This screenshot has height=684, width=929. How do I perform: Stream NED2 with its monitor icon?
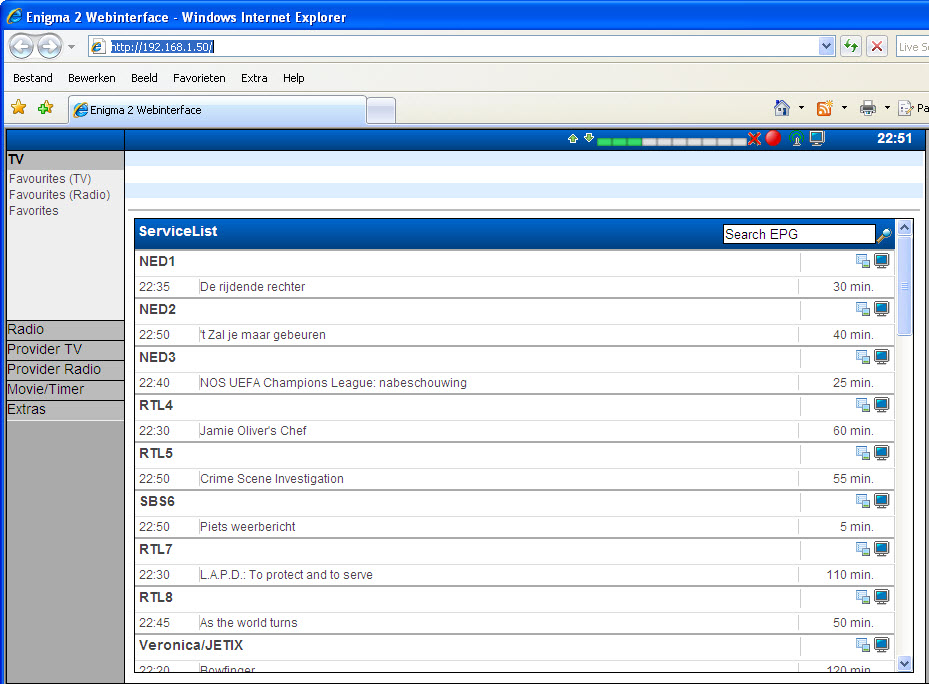(x=882, y=309)
